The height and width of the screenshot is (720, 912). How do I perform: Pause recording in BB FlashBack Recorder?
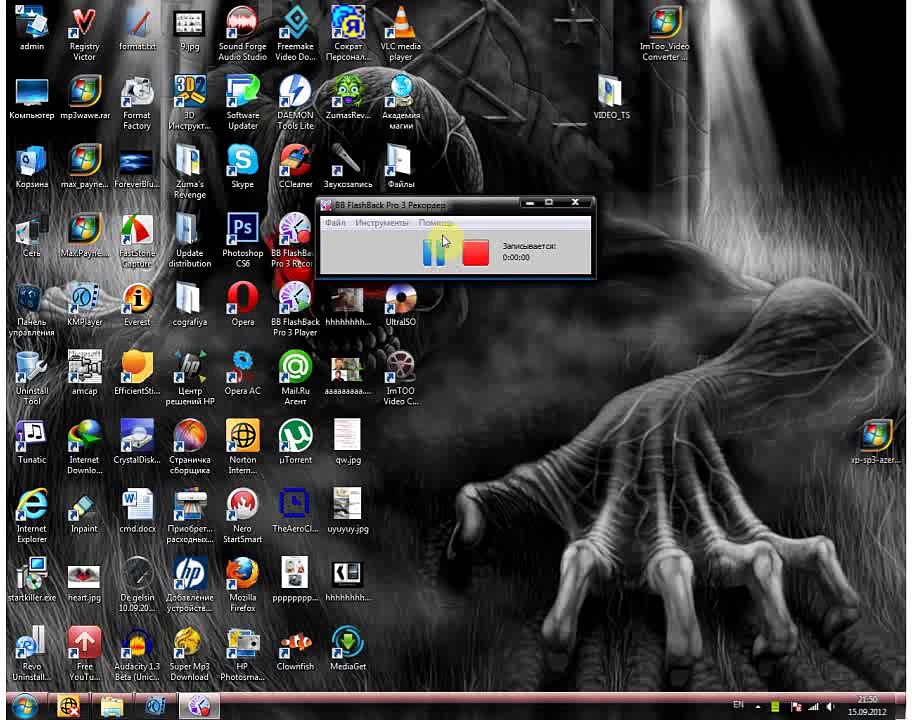coord(433,253)
